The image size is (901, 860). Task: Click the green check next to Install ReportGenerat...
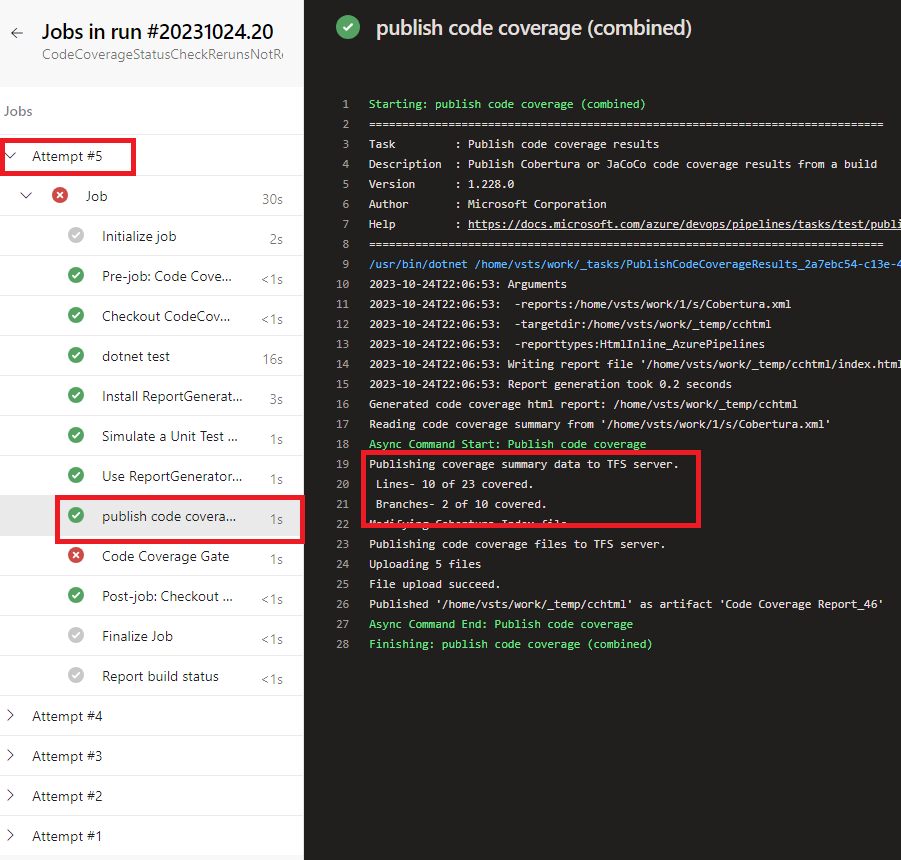coord(76,395)
